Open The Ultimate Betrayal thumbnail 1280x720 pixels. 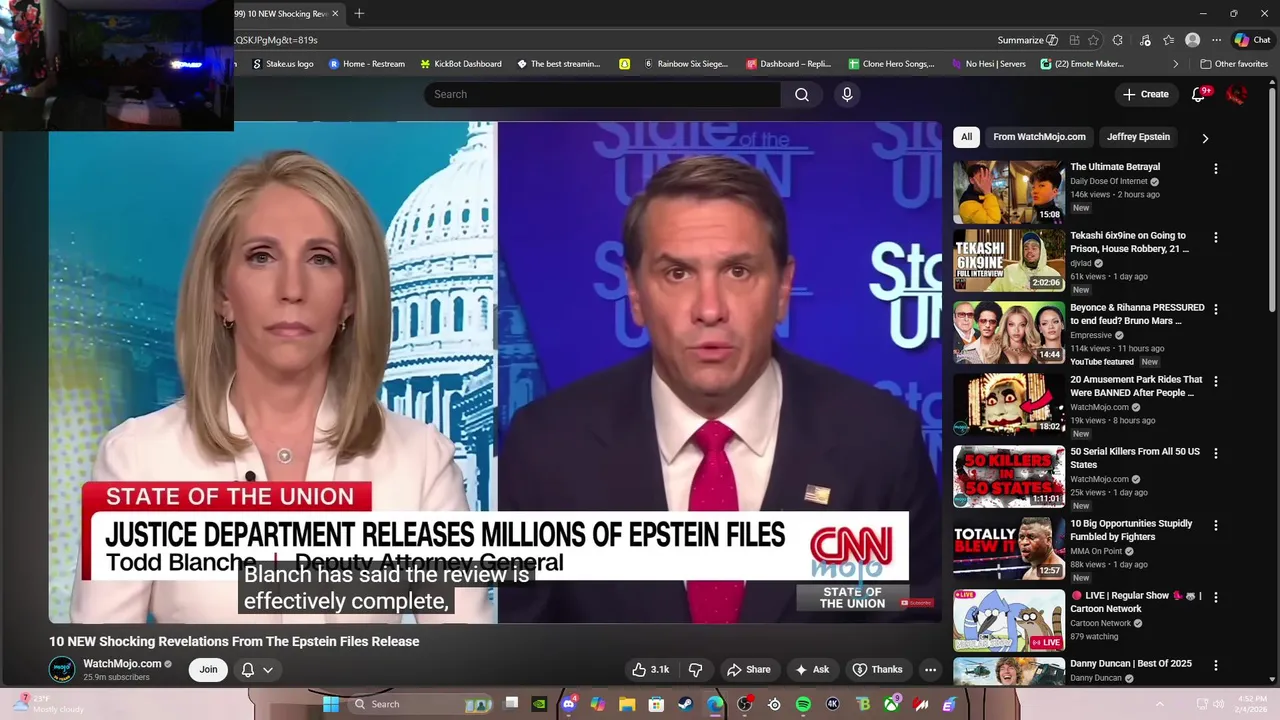tap(1008, 192)
